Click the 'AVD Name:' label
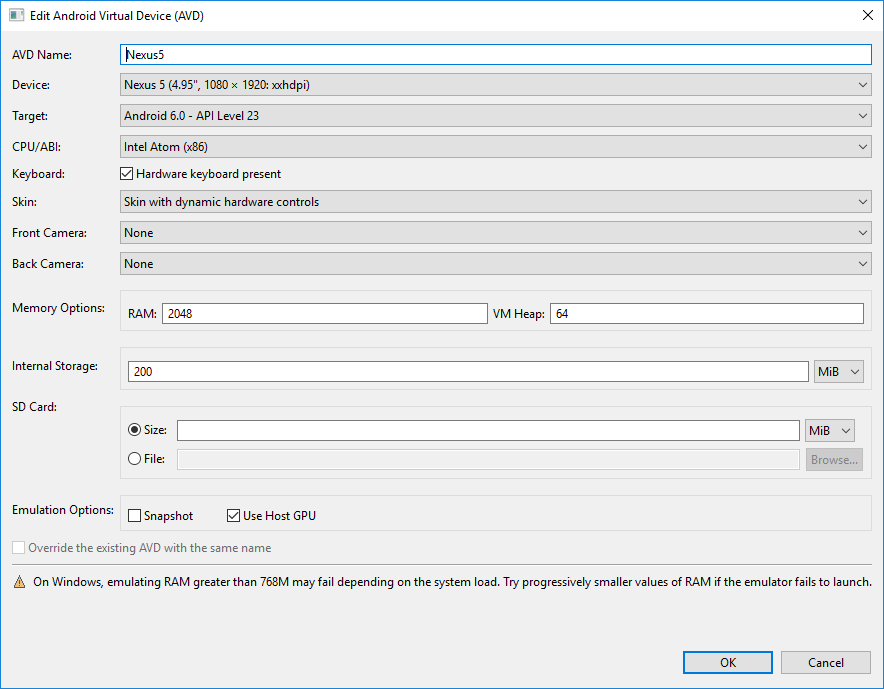The image size is (884, 689). coord(42,55)
